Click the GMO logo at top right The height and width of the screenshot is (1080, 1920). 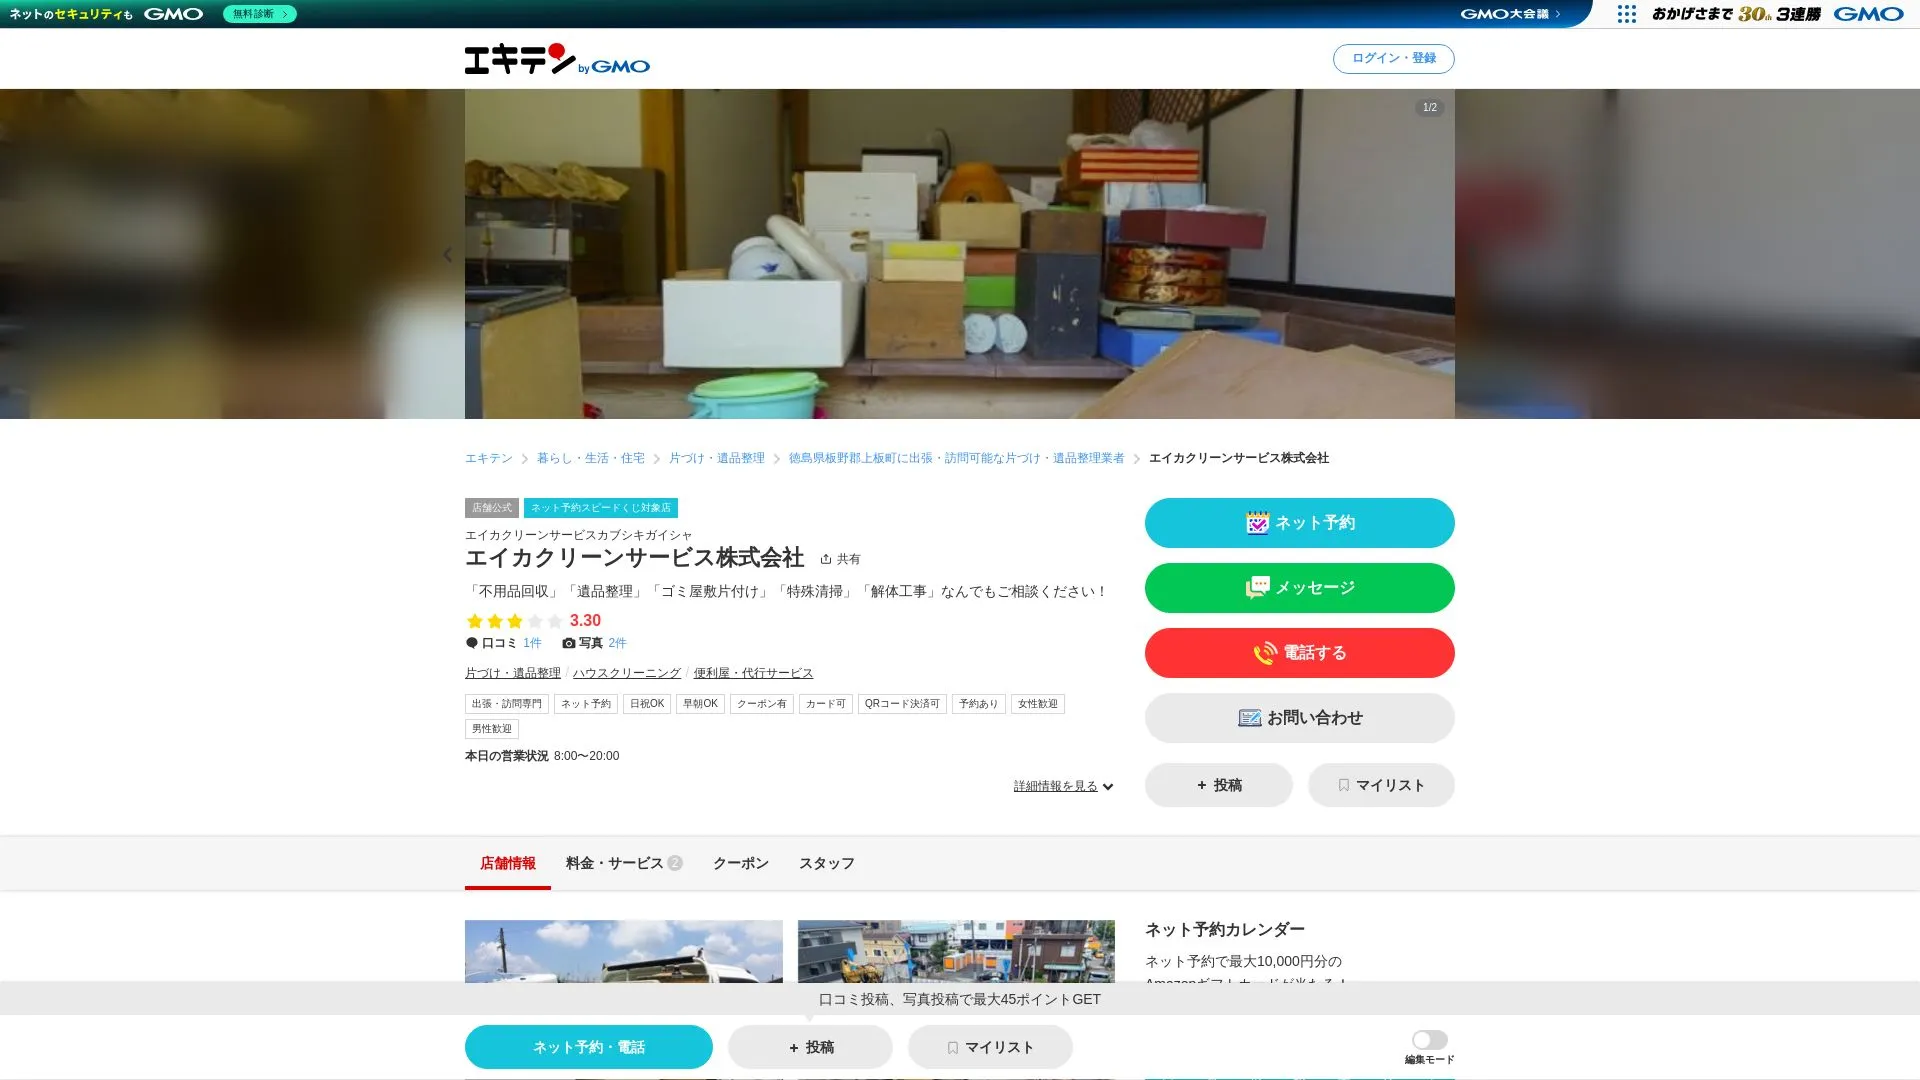pos(1868,14)
